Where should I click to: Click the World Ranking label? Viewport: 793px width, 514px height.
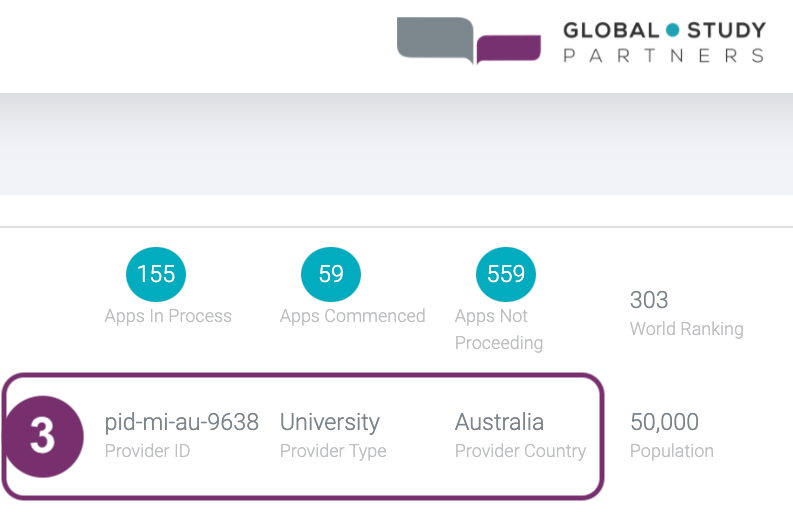point(686,329)
